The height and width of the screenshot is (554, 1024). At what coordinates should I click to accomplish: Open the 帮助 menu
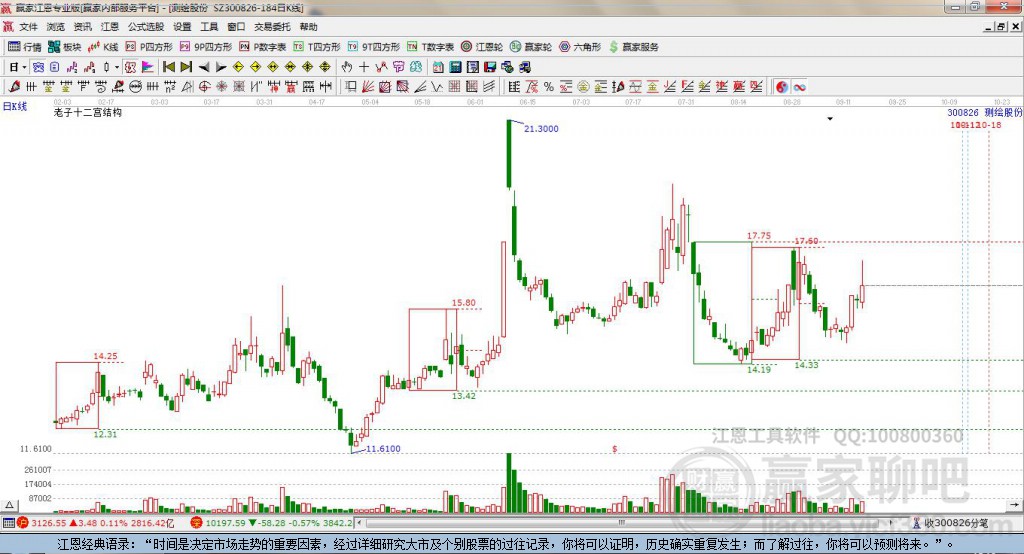(x=308, y=27)
